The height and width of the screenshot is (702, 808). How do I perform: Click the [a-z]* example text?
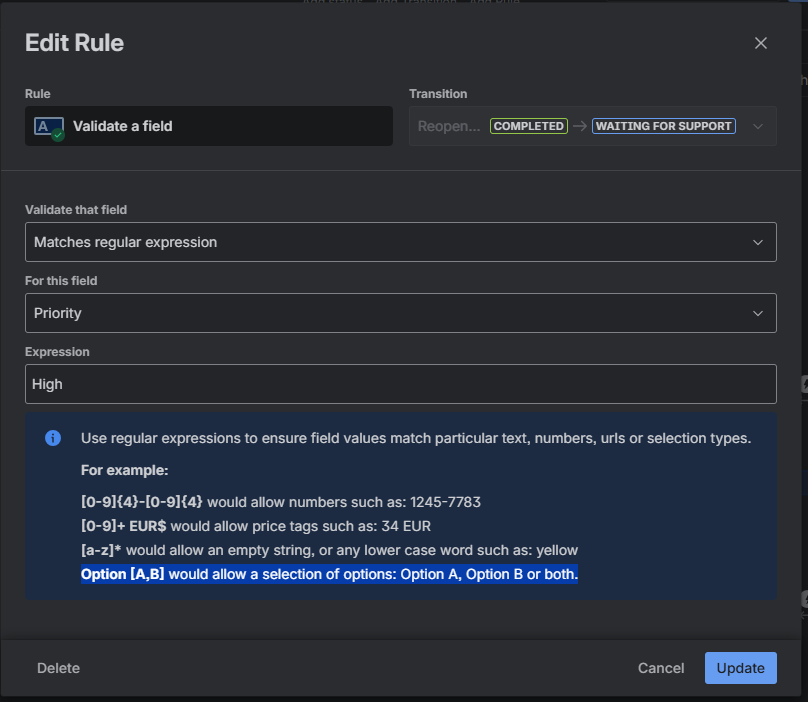click(x=101, y=550)
